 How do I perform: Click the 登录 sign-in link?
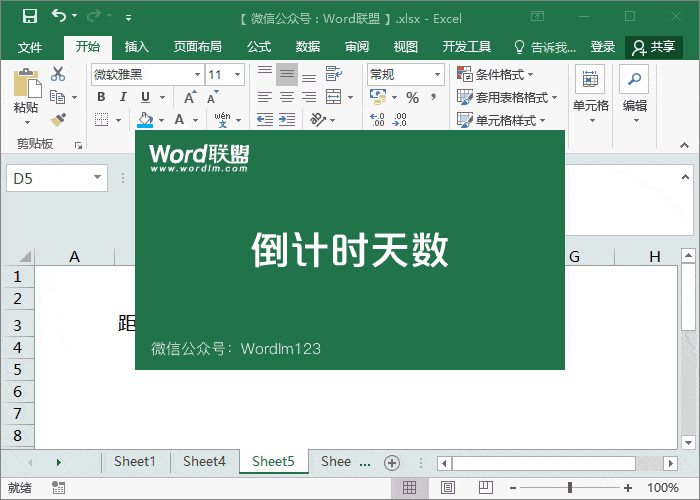coord(603,47)
